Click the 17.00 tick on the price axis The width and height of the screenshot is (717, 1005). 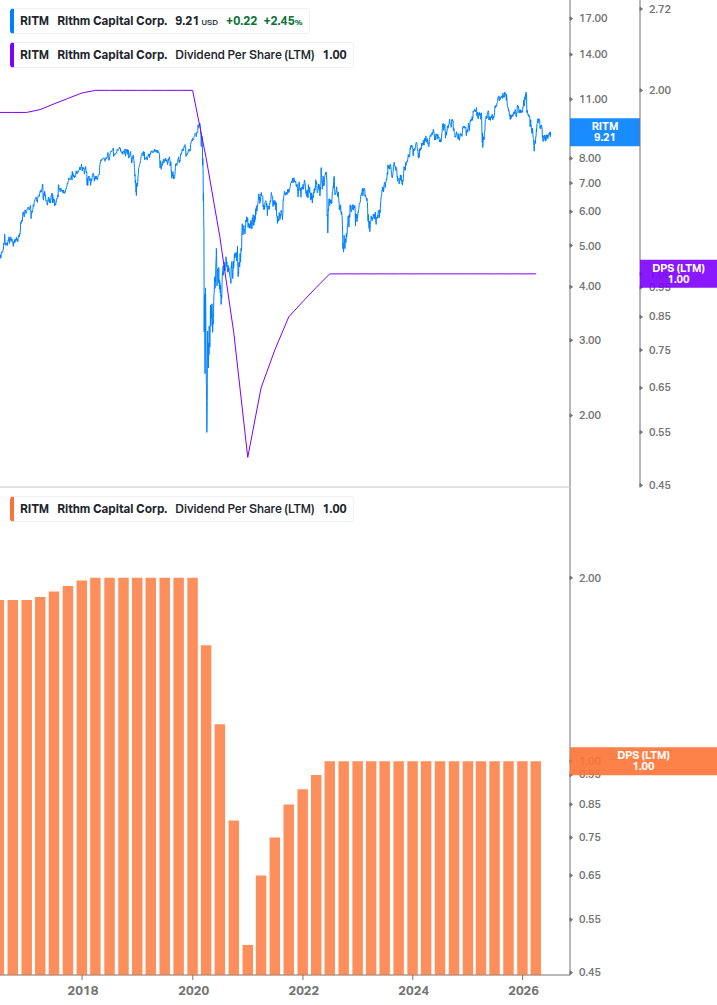(593, 19)
